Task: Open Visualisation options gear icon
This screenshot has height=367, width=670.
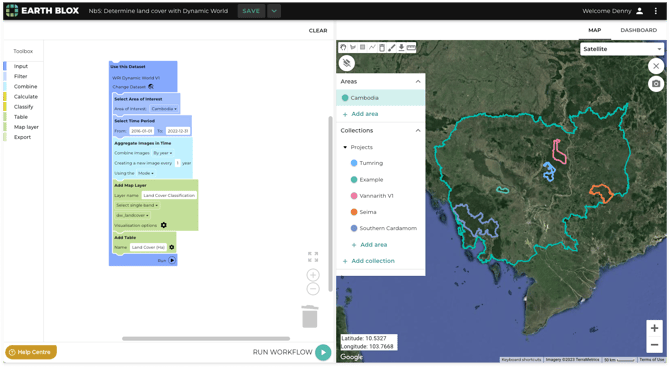Action: point(164,225)
